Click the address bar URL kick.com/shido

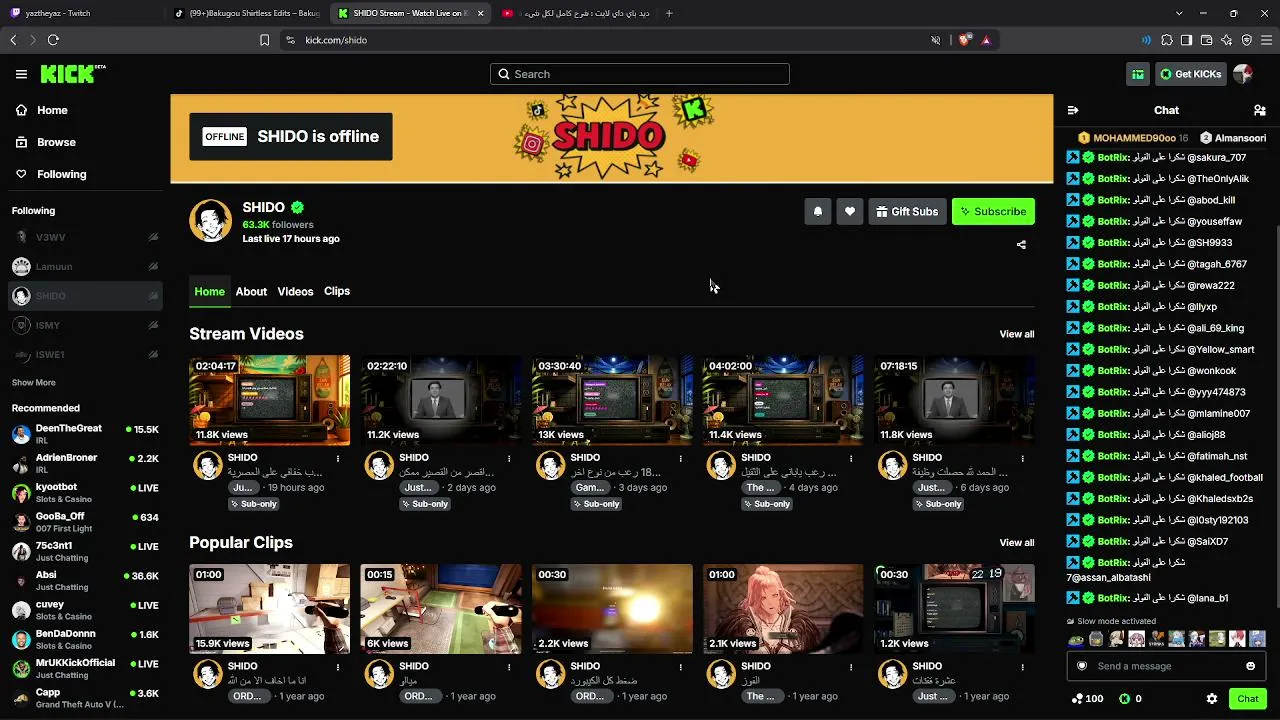[x=336, y=40]
